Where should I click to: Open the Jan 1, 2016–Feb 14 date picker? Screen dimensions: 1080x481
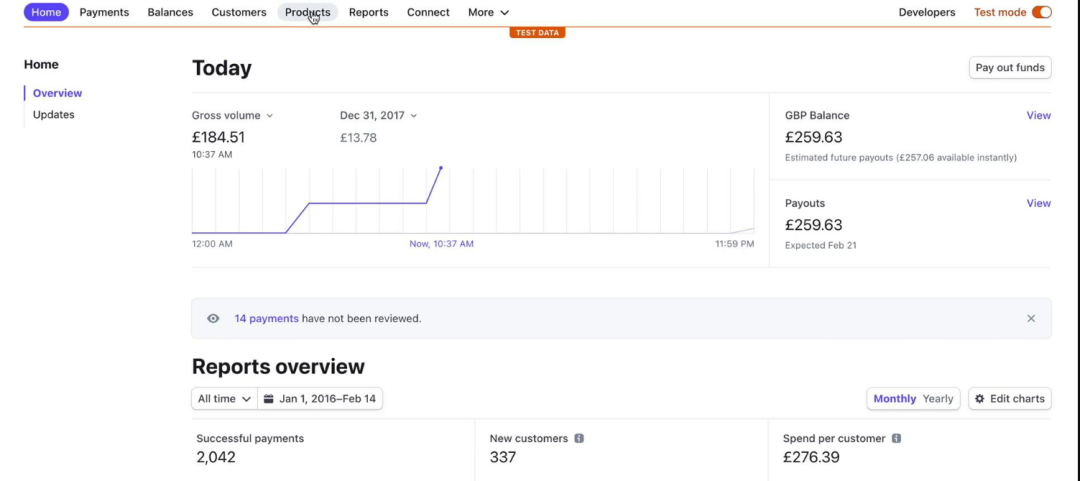(x=320, y=398)
